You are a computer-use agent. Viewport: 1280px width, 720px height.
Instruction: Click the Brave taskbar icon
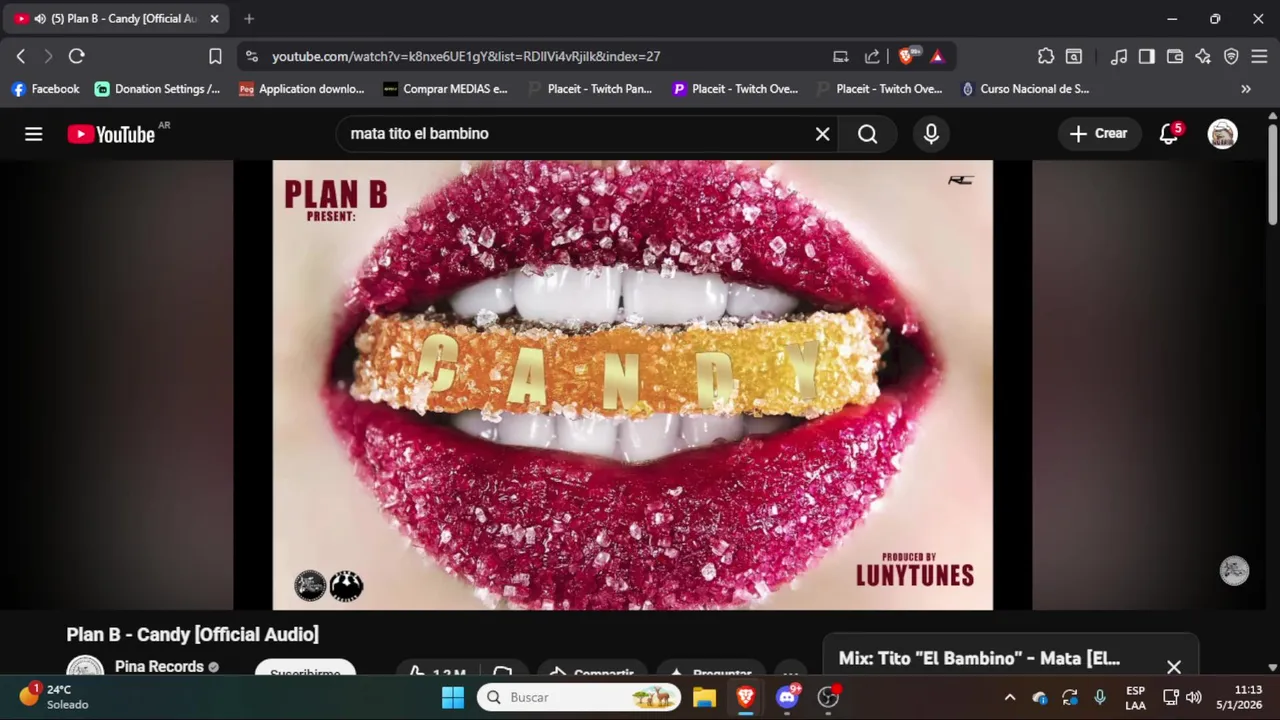pos(745,697)
